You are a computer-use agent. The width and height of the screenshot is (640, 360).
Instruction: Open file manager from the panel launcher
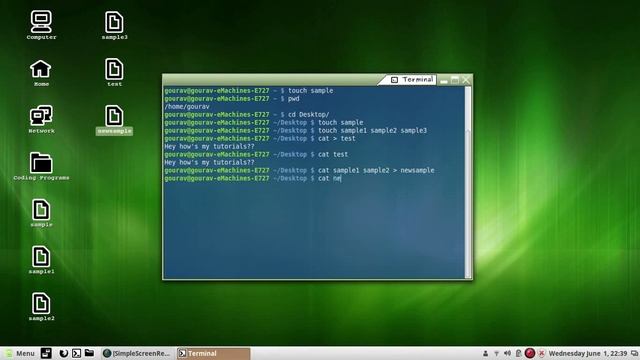pos(89,353)
